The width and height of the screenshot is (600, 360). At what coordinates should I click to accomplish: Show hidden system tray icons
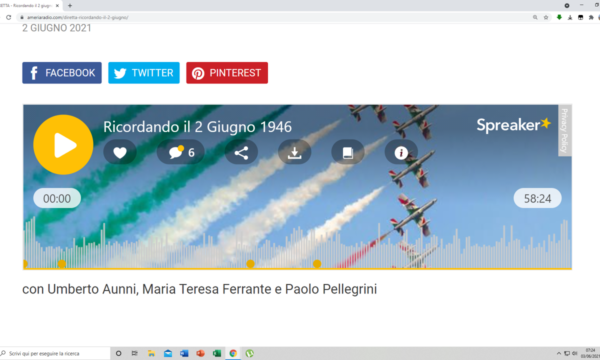pyautogui.click(x=559, y=353)
